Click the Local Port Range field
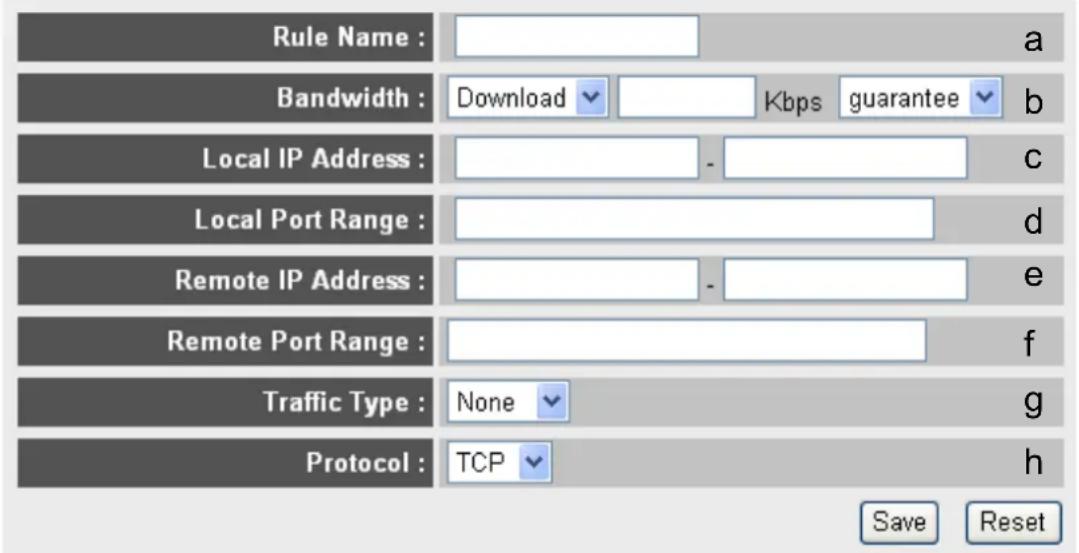The image size is (1079, 553). 694,219
